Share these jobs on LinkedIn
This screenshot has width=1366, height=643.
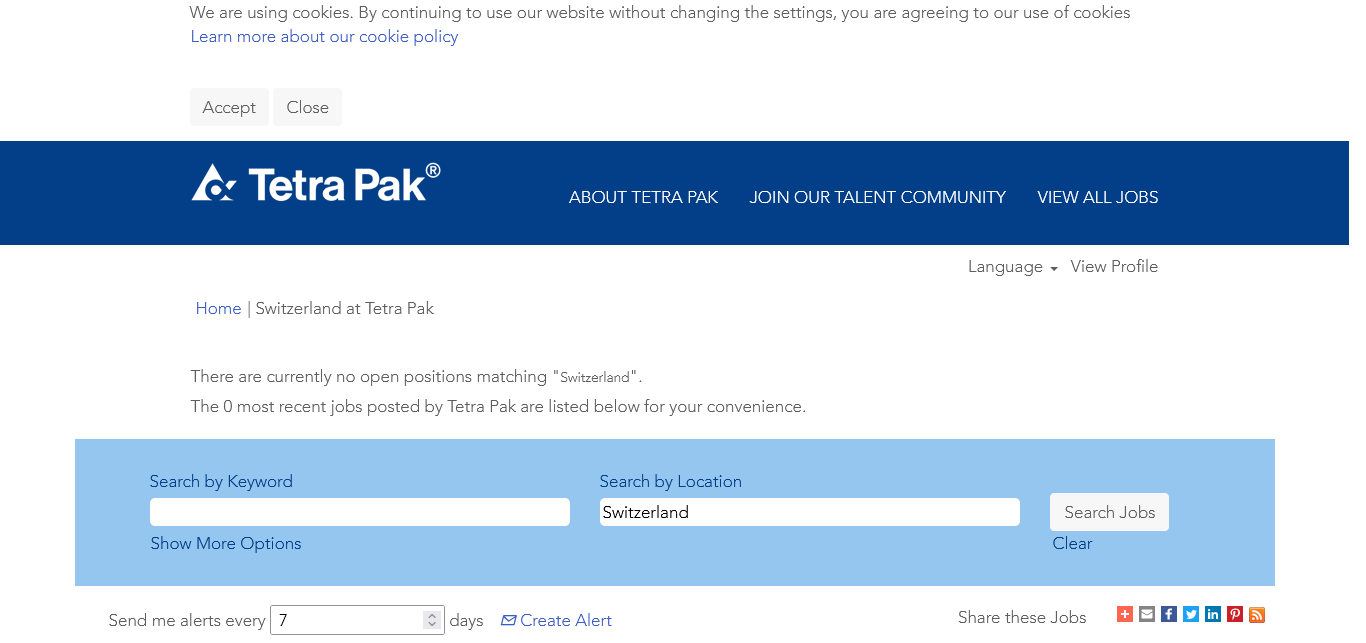click(x=1213, y=615)
